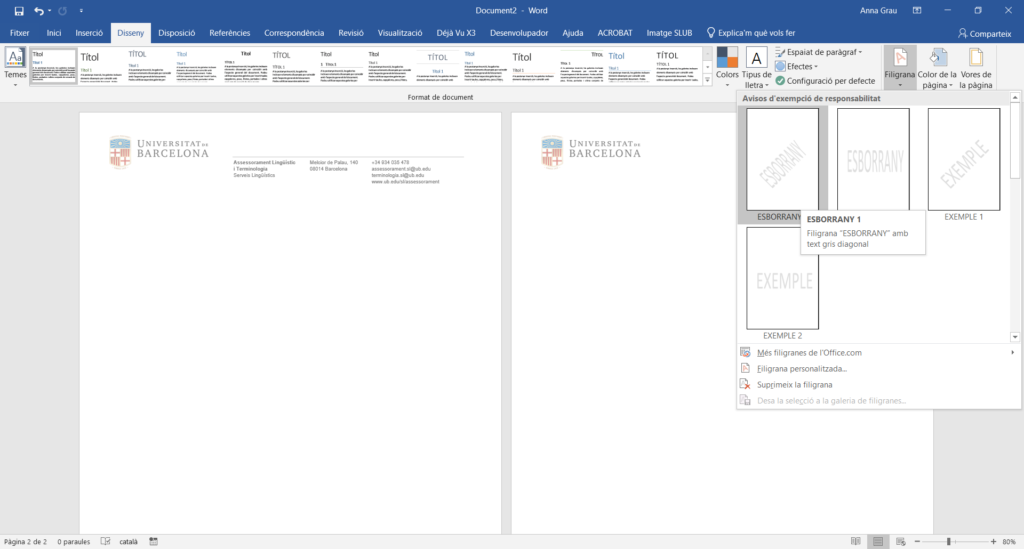Choose Filigrana personalitzada... menu entry

[802, 368]
